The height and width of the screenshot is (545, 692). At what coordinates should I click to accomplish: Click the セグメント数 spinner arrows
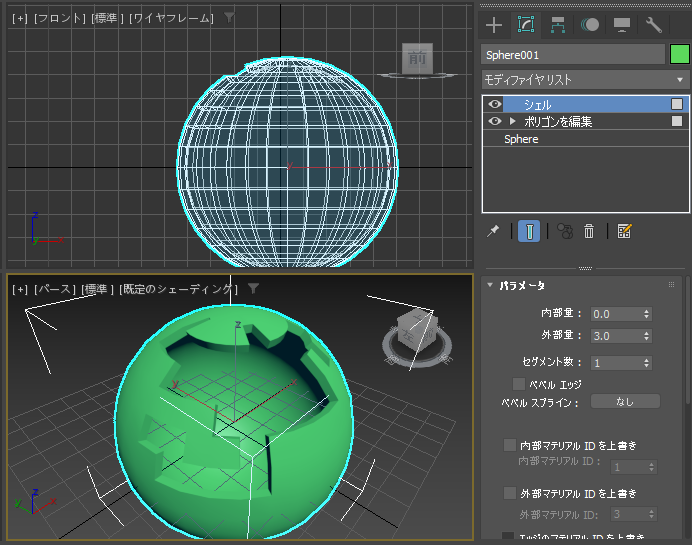coord(647,363)
